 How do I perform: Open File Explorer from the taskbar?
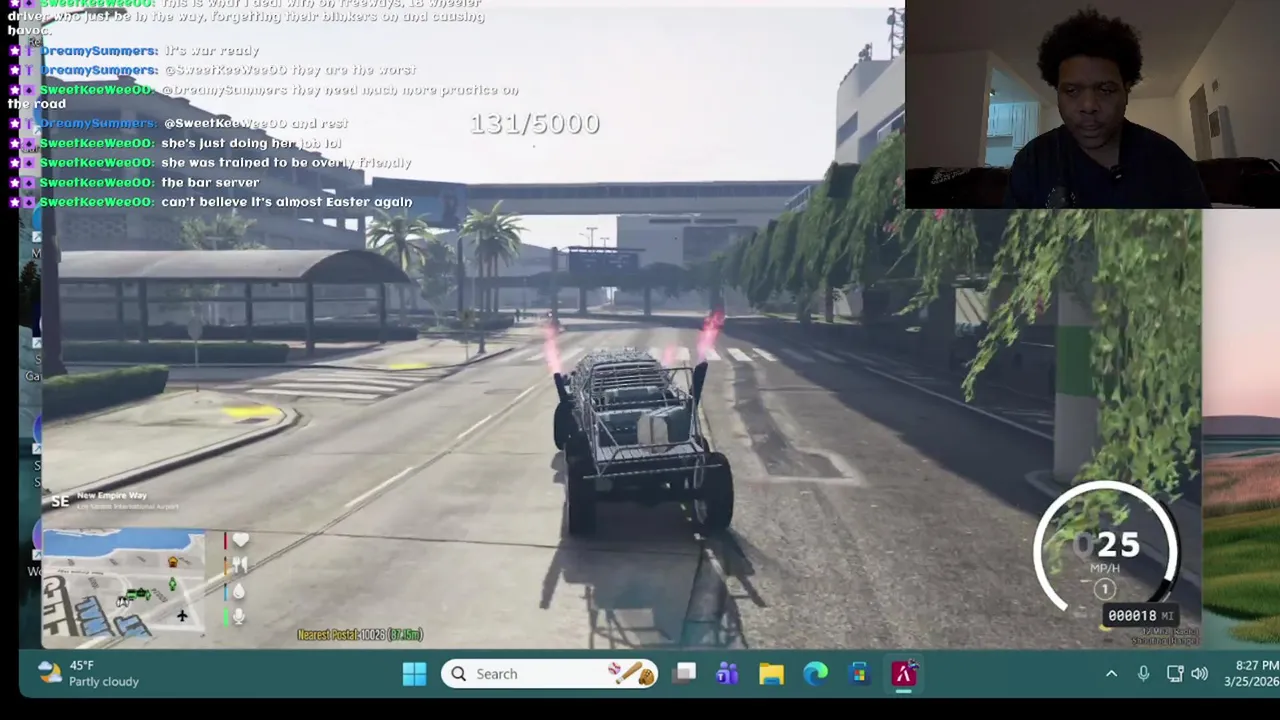click(x=771, y=674)
